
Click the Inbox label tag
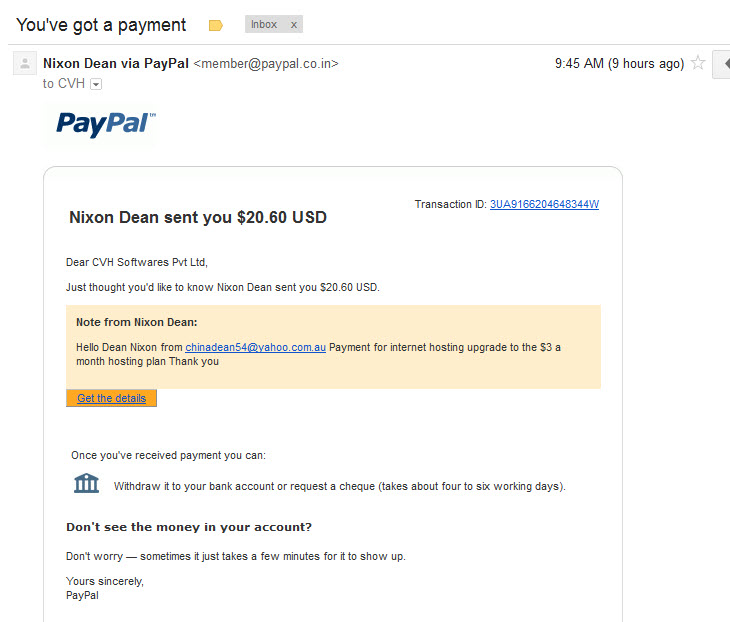pos(264,24)
